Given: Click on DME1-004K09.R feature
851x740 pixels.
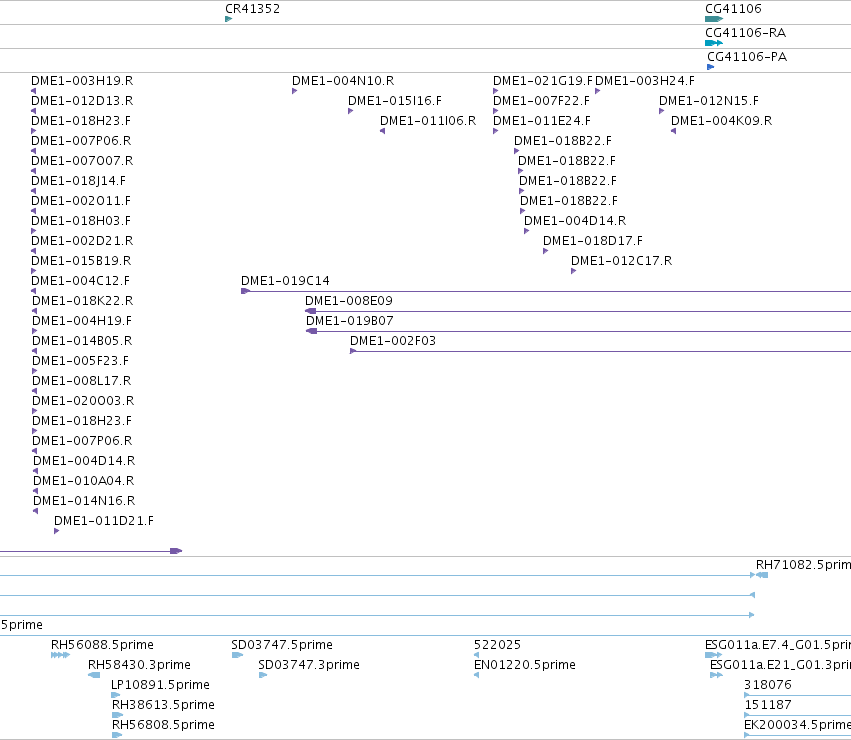Looking at the screenshot, I should (x=721, y=121).
